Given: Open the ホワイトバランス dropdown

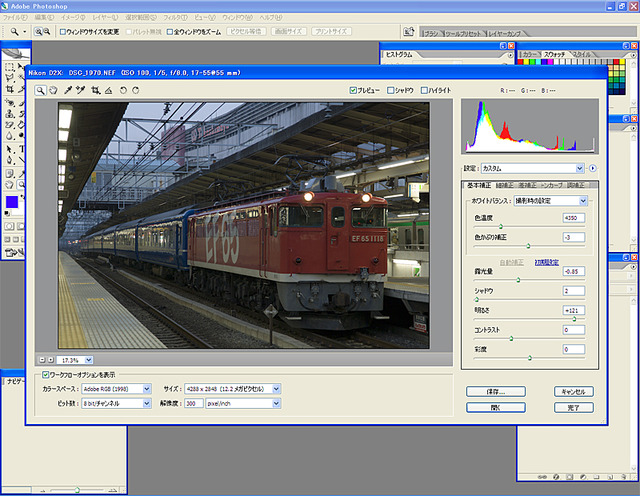Looking at the screenshot, I should (551, 201).
